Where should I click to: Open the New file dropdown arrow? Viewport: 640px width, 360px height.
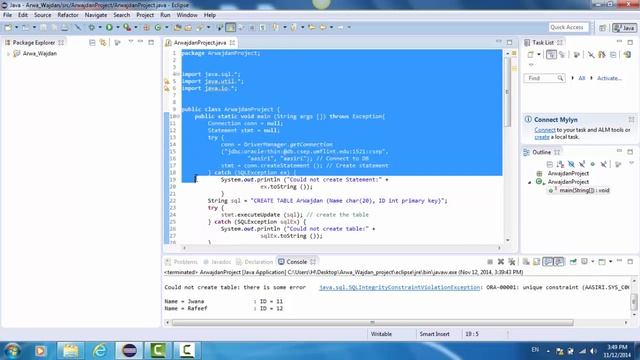pyautogui.click(x=16, y=27)
